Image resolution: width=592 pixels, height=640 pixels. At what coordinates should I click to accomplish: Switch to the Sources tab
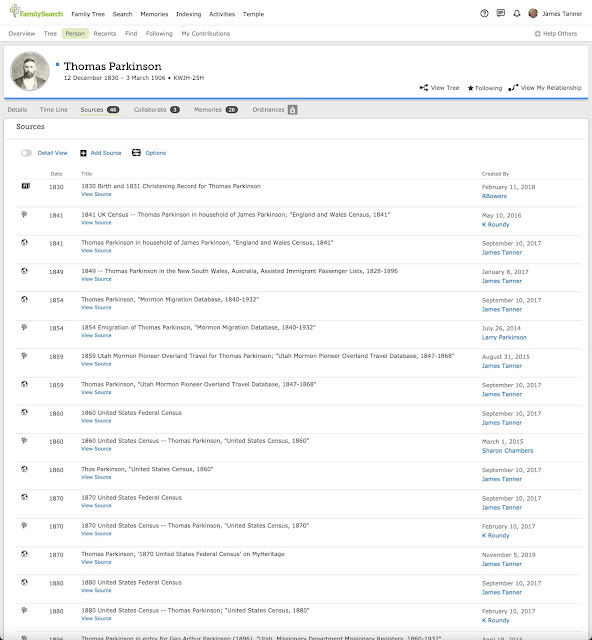coord(100,110)
